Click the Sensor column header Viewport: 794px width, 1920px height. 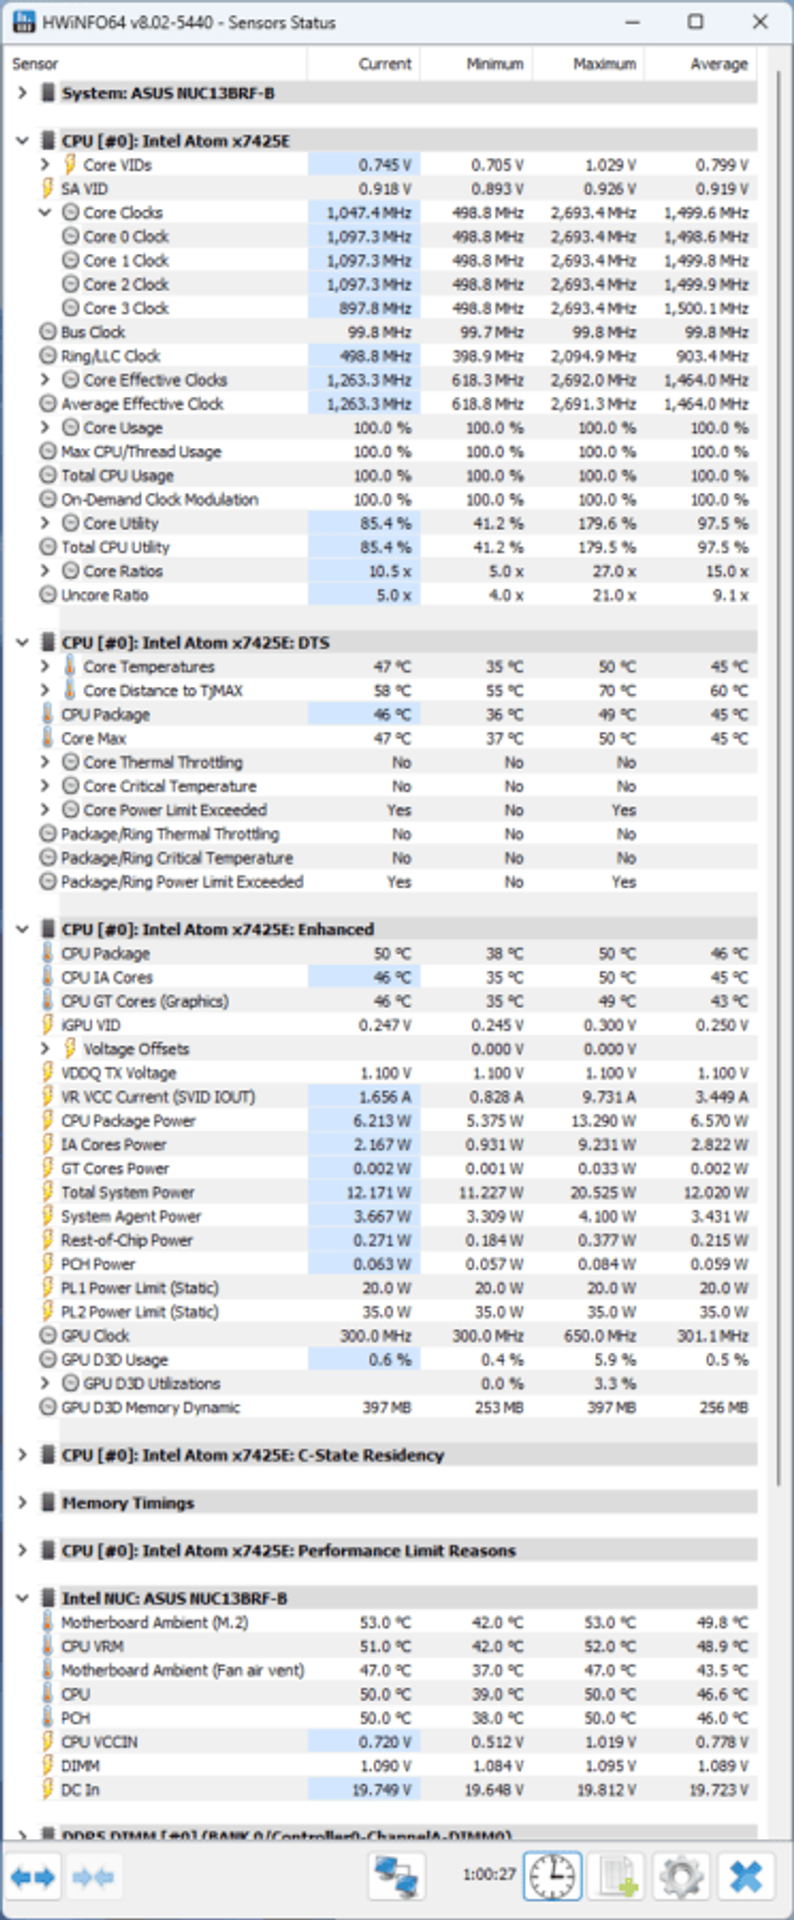click(x=156, y=63)
